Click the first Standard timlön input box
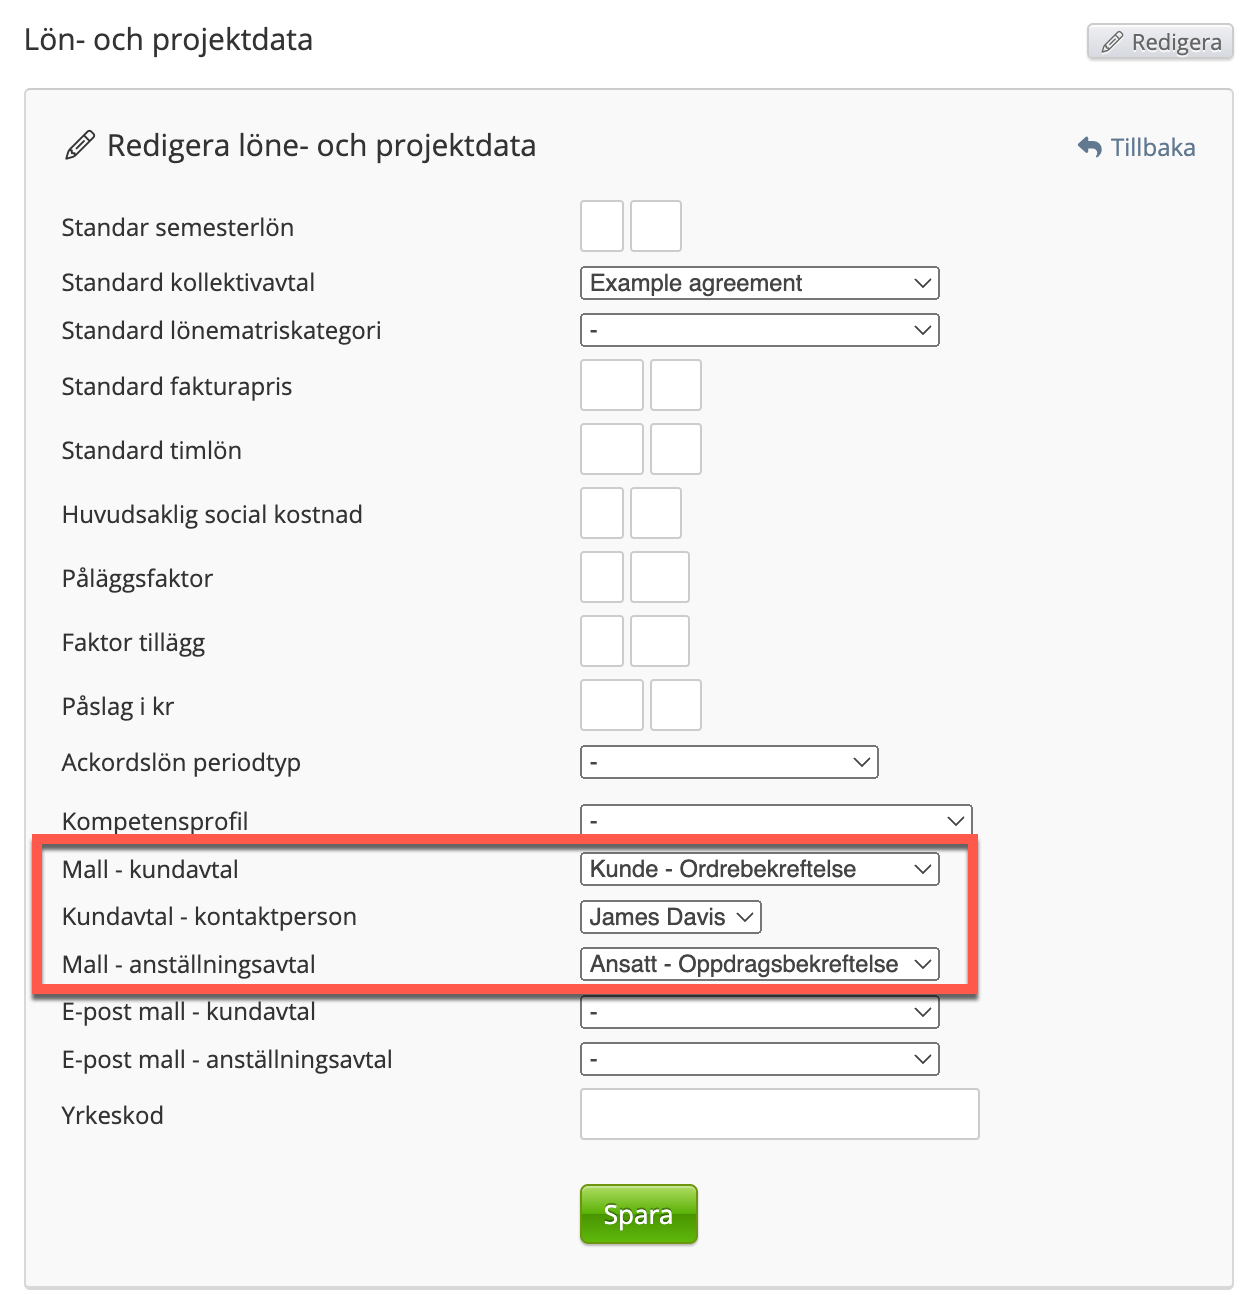 point(611,450)
